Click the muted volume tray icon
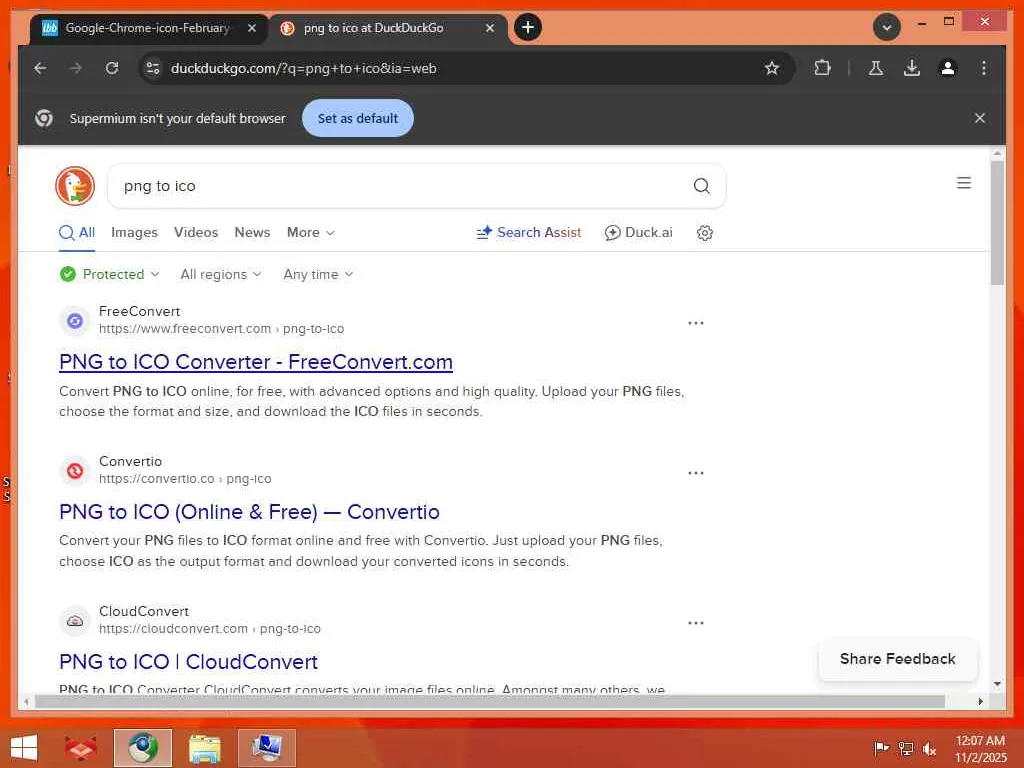The width and height of the screenshot is (1024, 768). tap(929, 748)
